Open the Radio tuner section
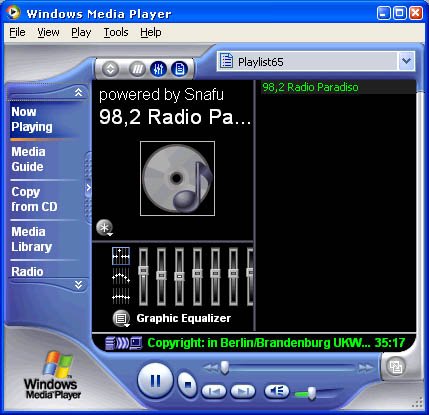The width and height of the screenshot is (429, 415). (27, 272)
